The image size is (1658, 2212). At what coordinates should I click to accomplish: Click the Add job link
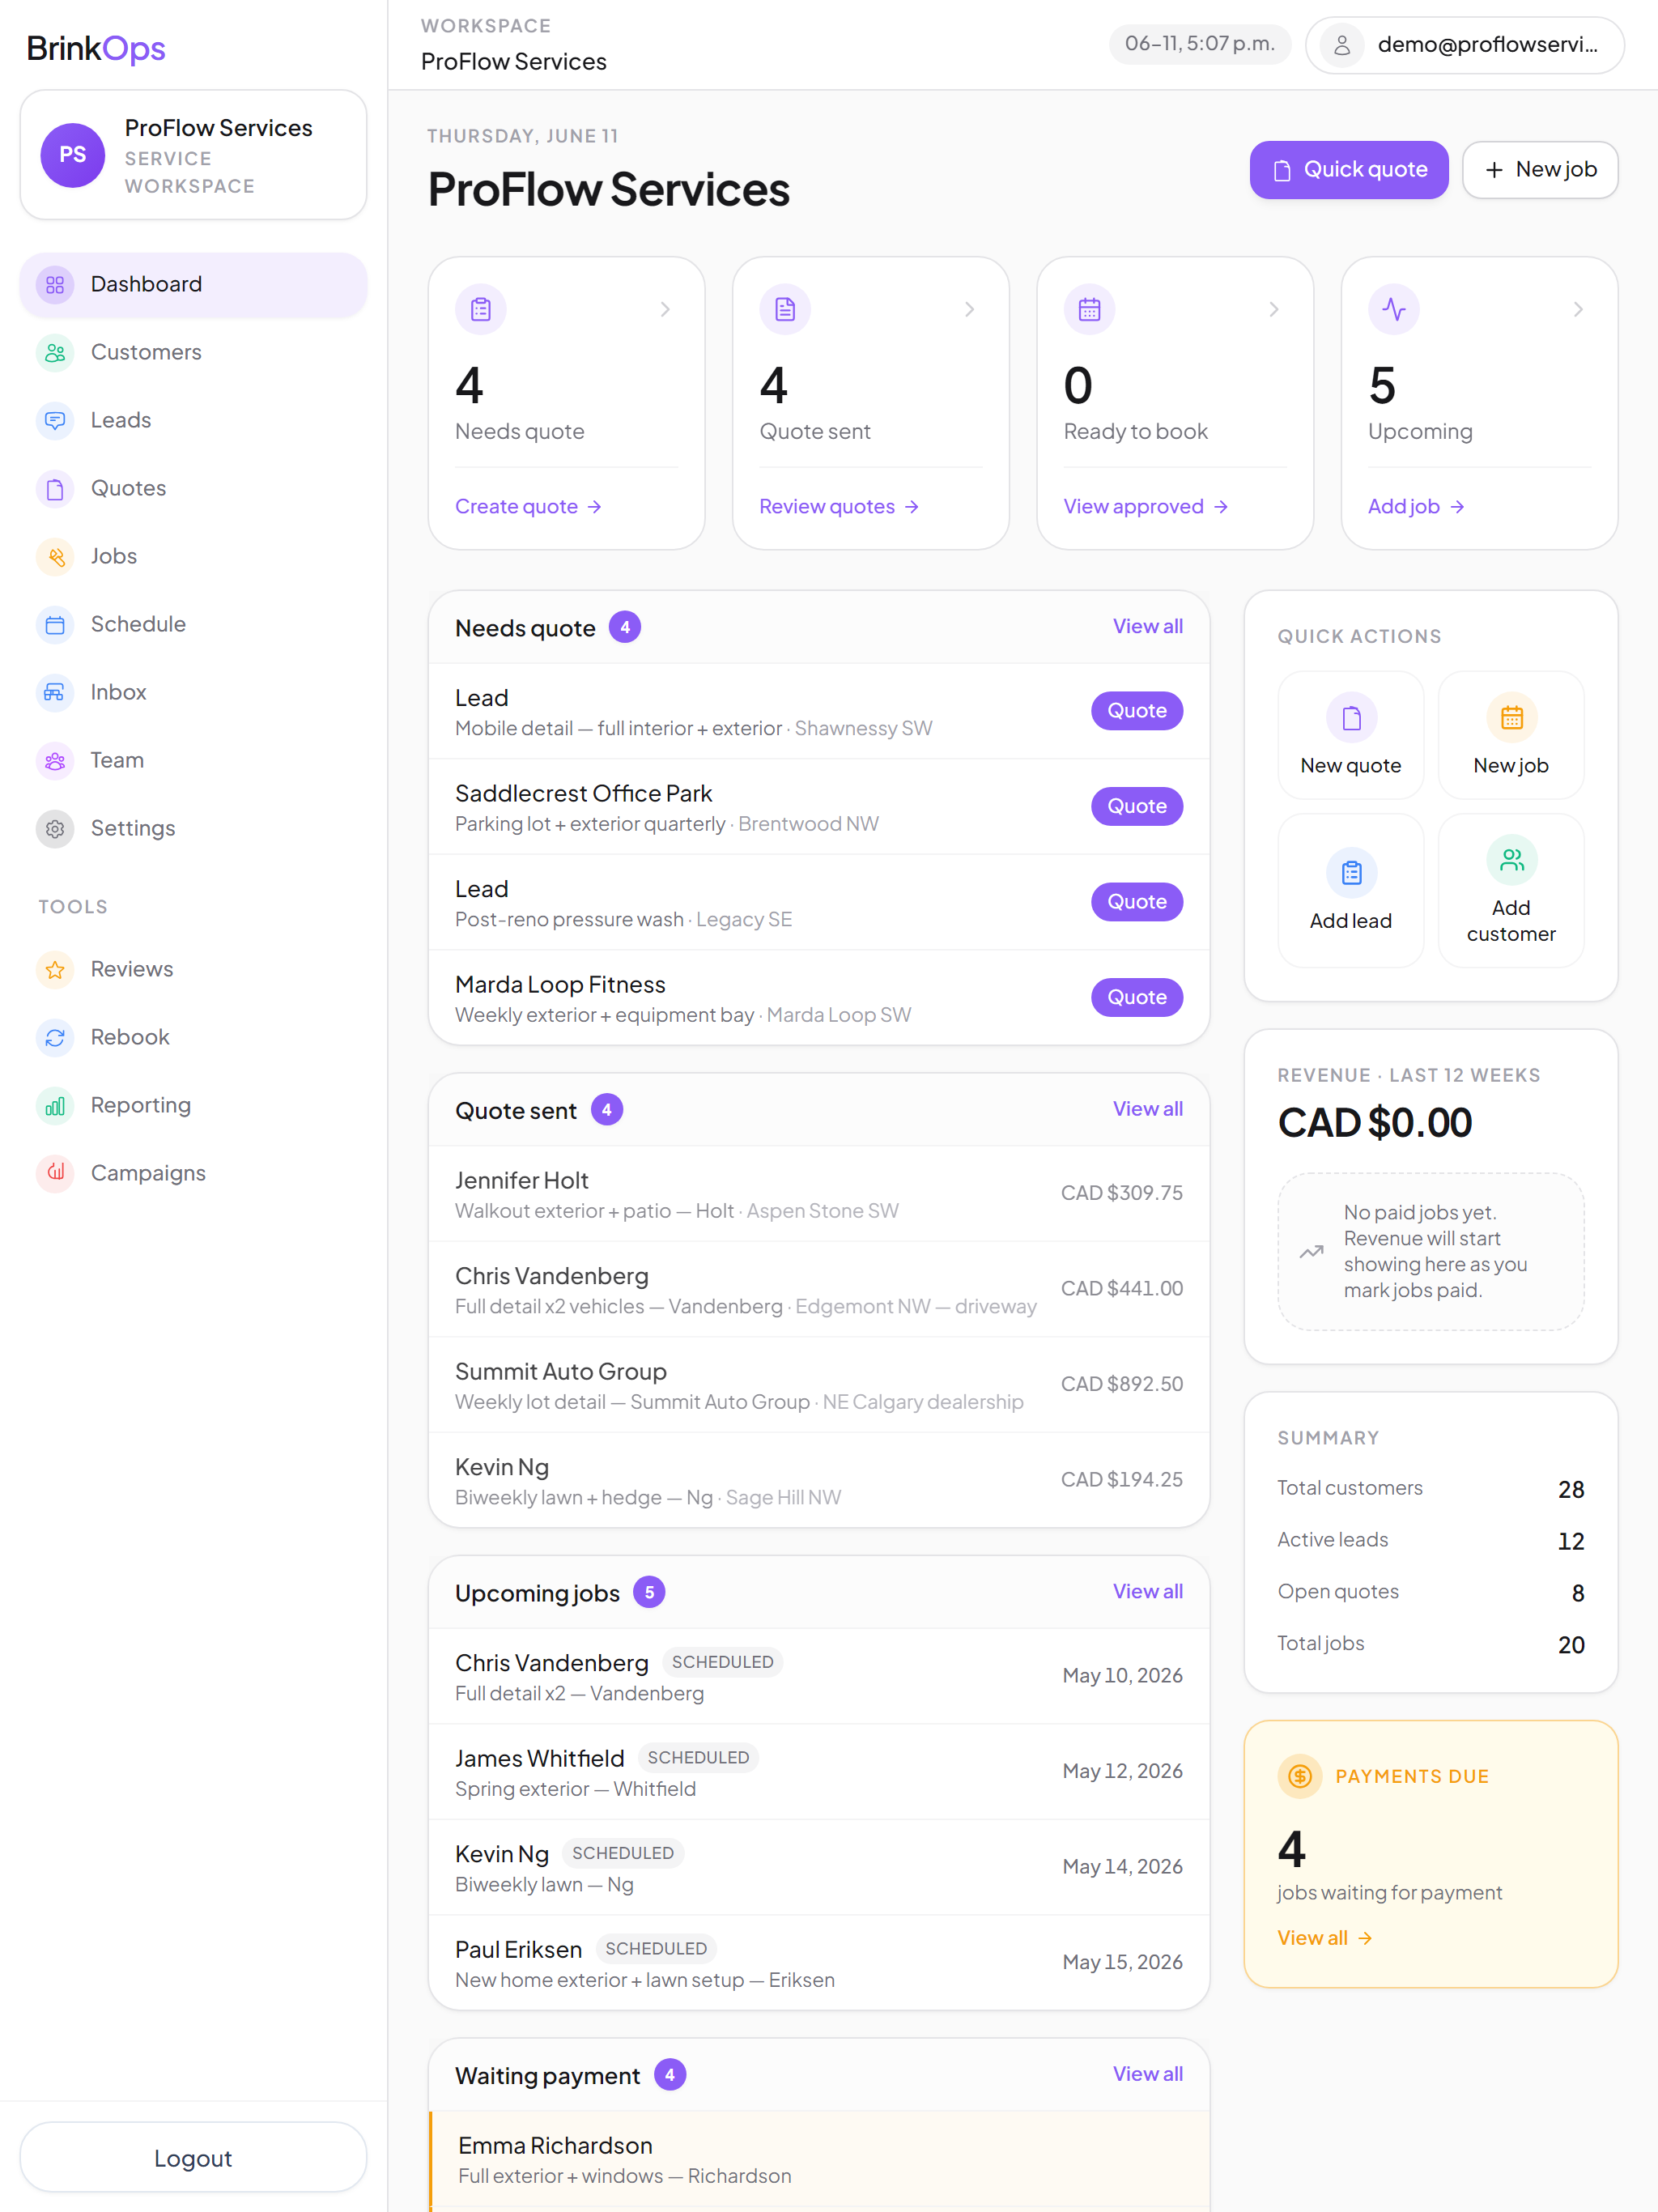(1416, 507)
